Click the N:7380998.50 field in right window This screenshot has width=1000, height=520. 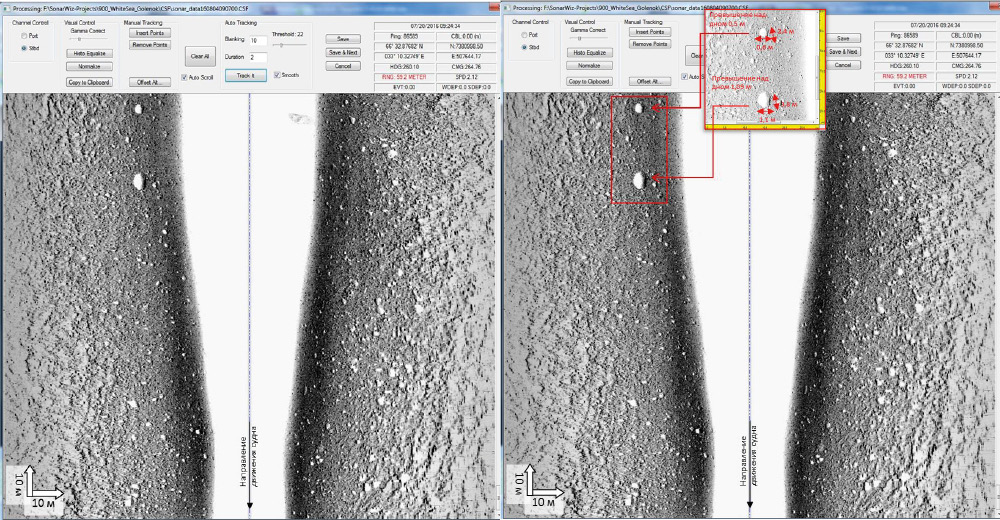[965, 46]
